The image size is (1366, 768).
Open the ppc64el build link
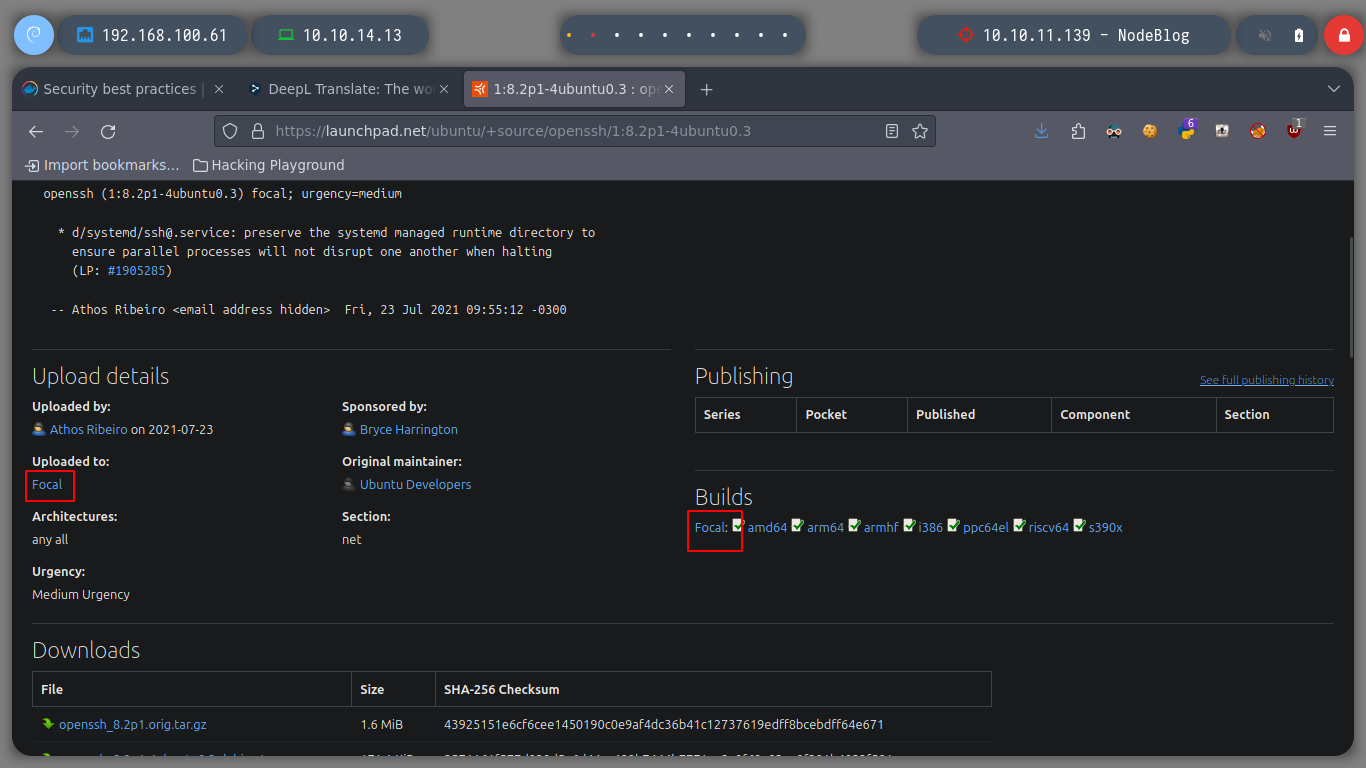click(x=986, y=527)
